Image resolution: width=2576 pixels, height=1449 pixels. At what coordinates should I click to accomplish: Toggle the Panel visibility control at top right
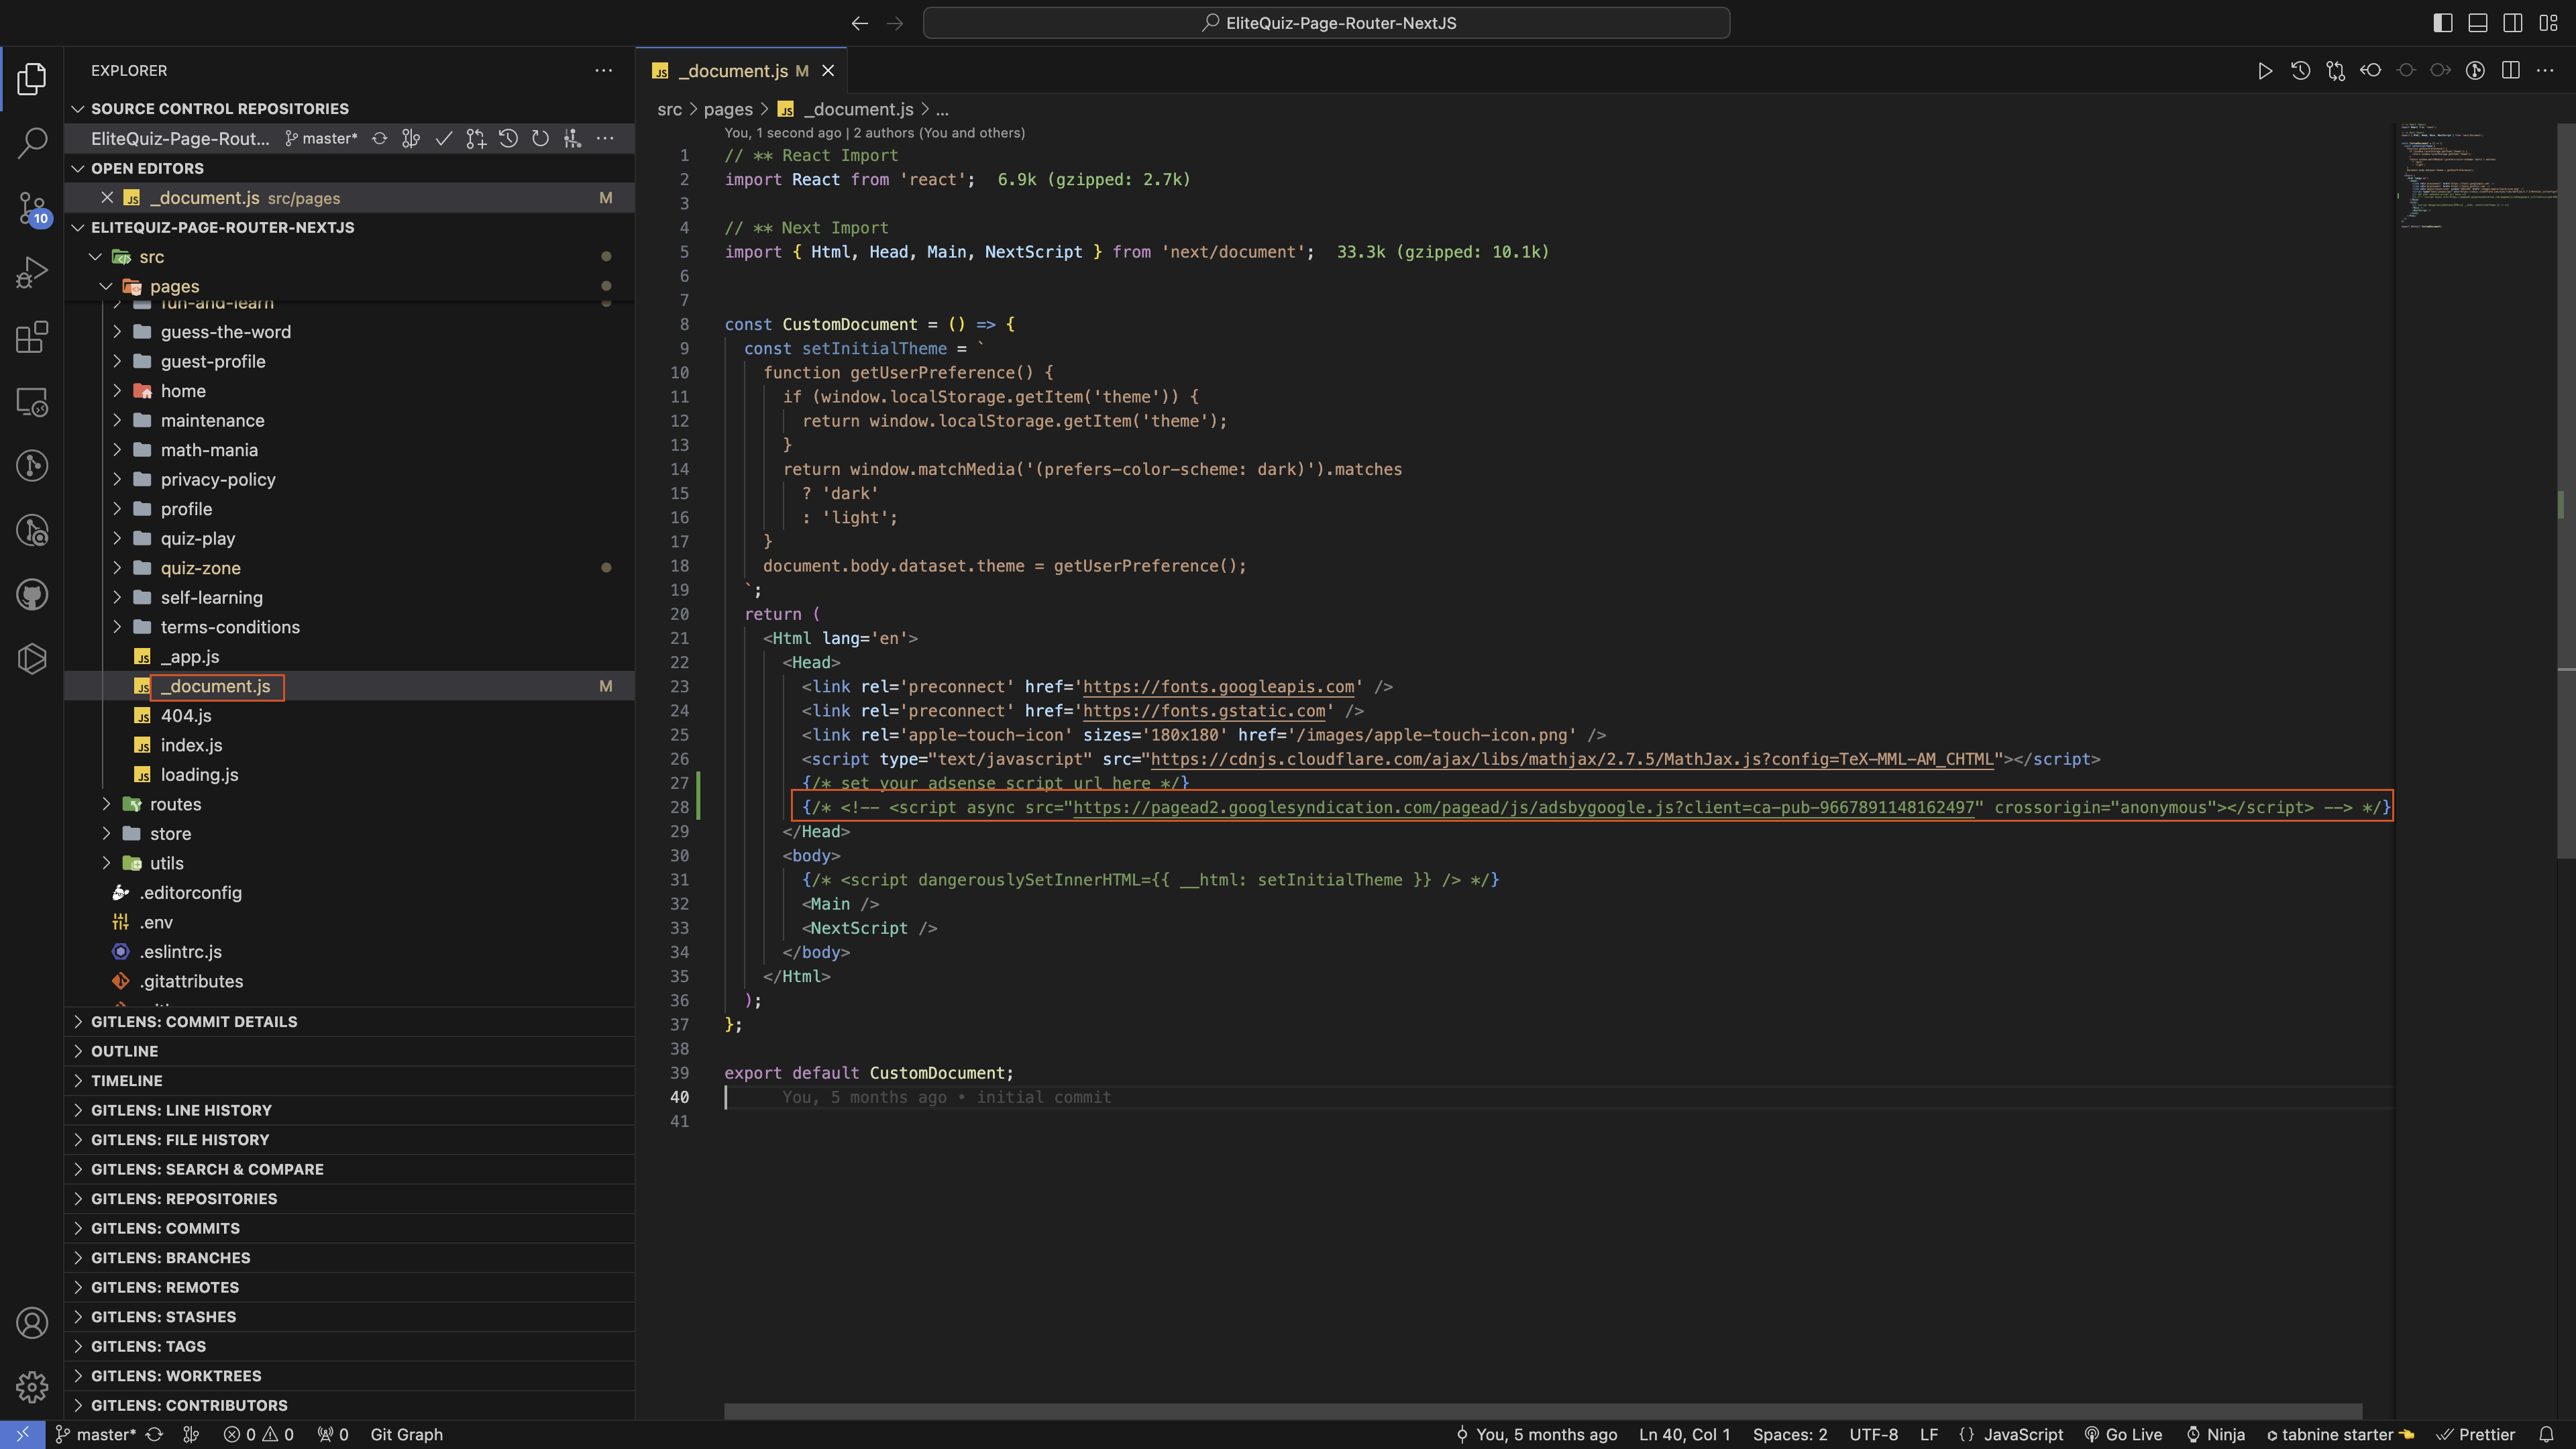pyautogui.click(x=2477, y=22)
